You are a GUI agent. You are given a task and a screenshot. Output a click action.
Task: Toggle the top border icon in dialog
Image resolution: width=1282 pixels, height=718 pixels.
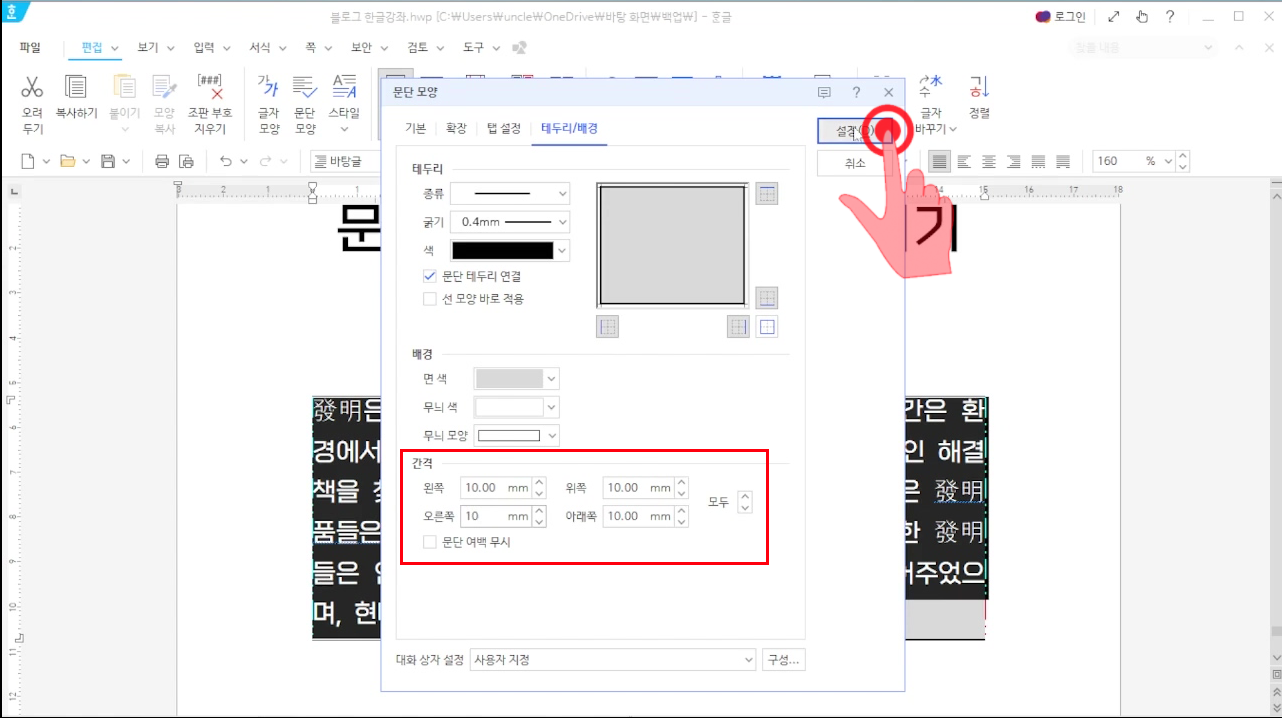point(767,194)
